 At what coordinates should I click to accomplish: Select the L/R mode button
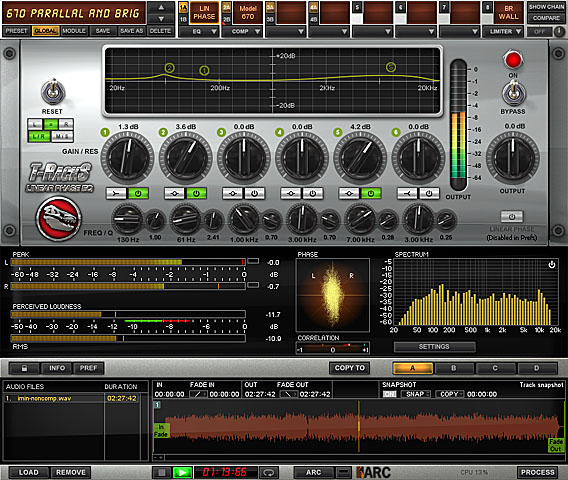pyautogui.click(x=39, y=136)
